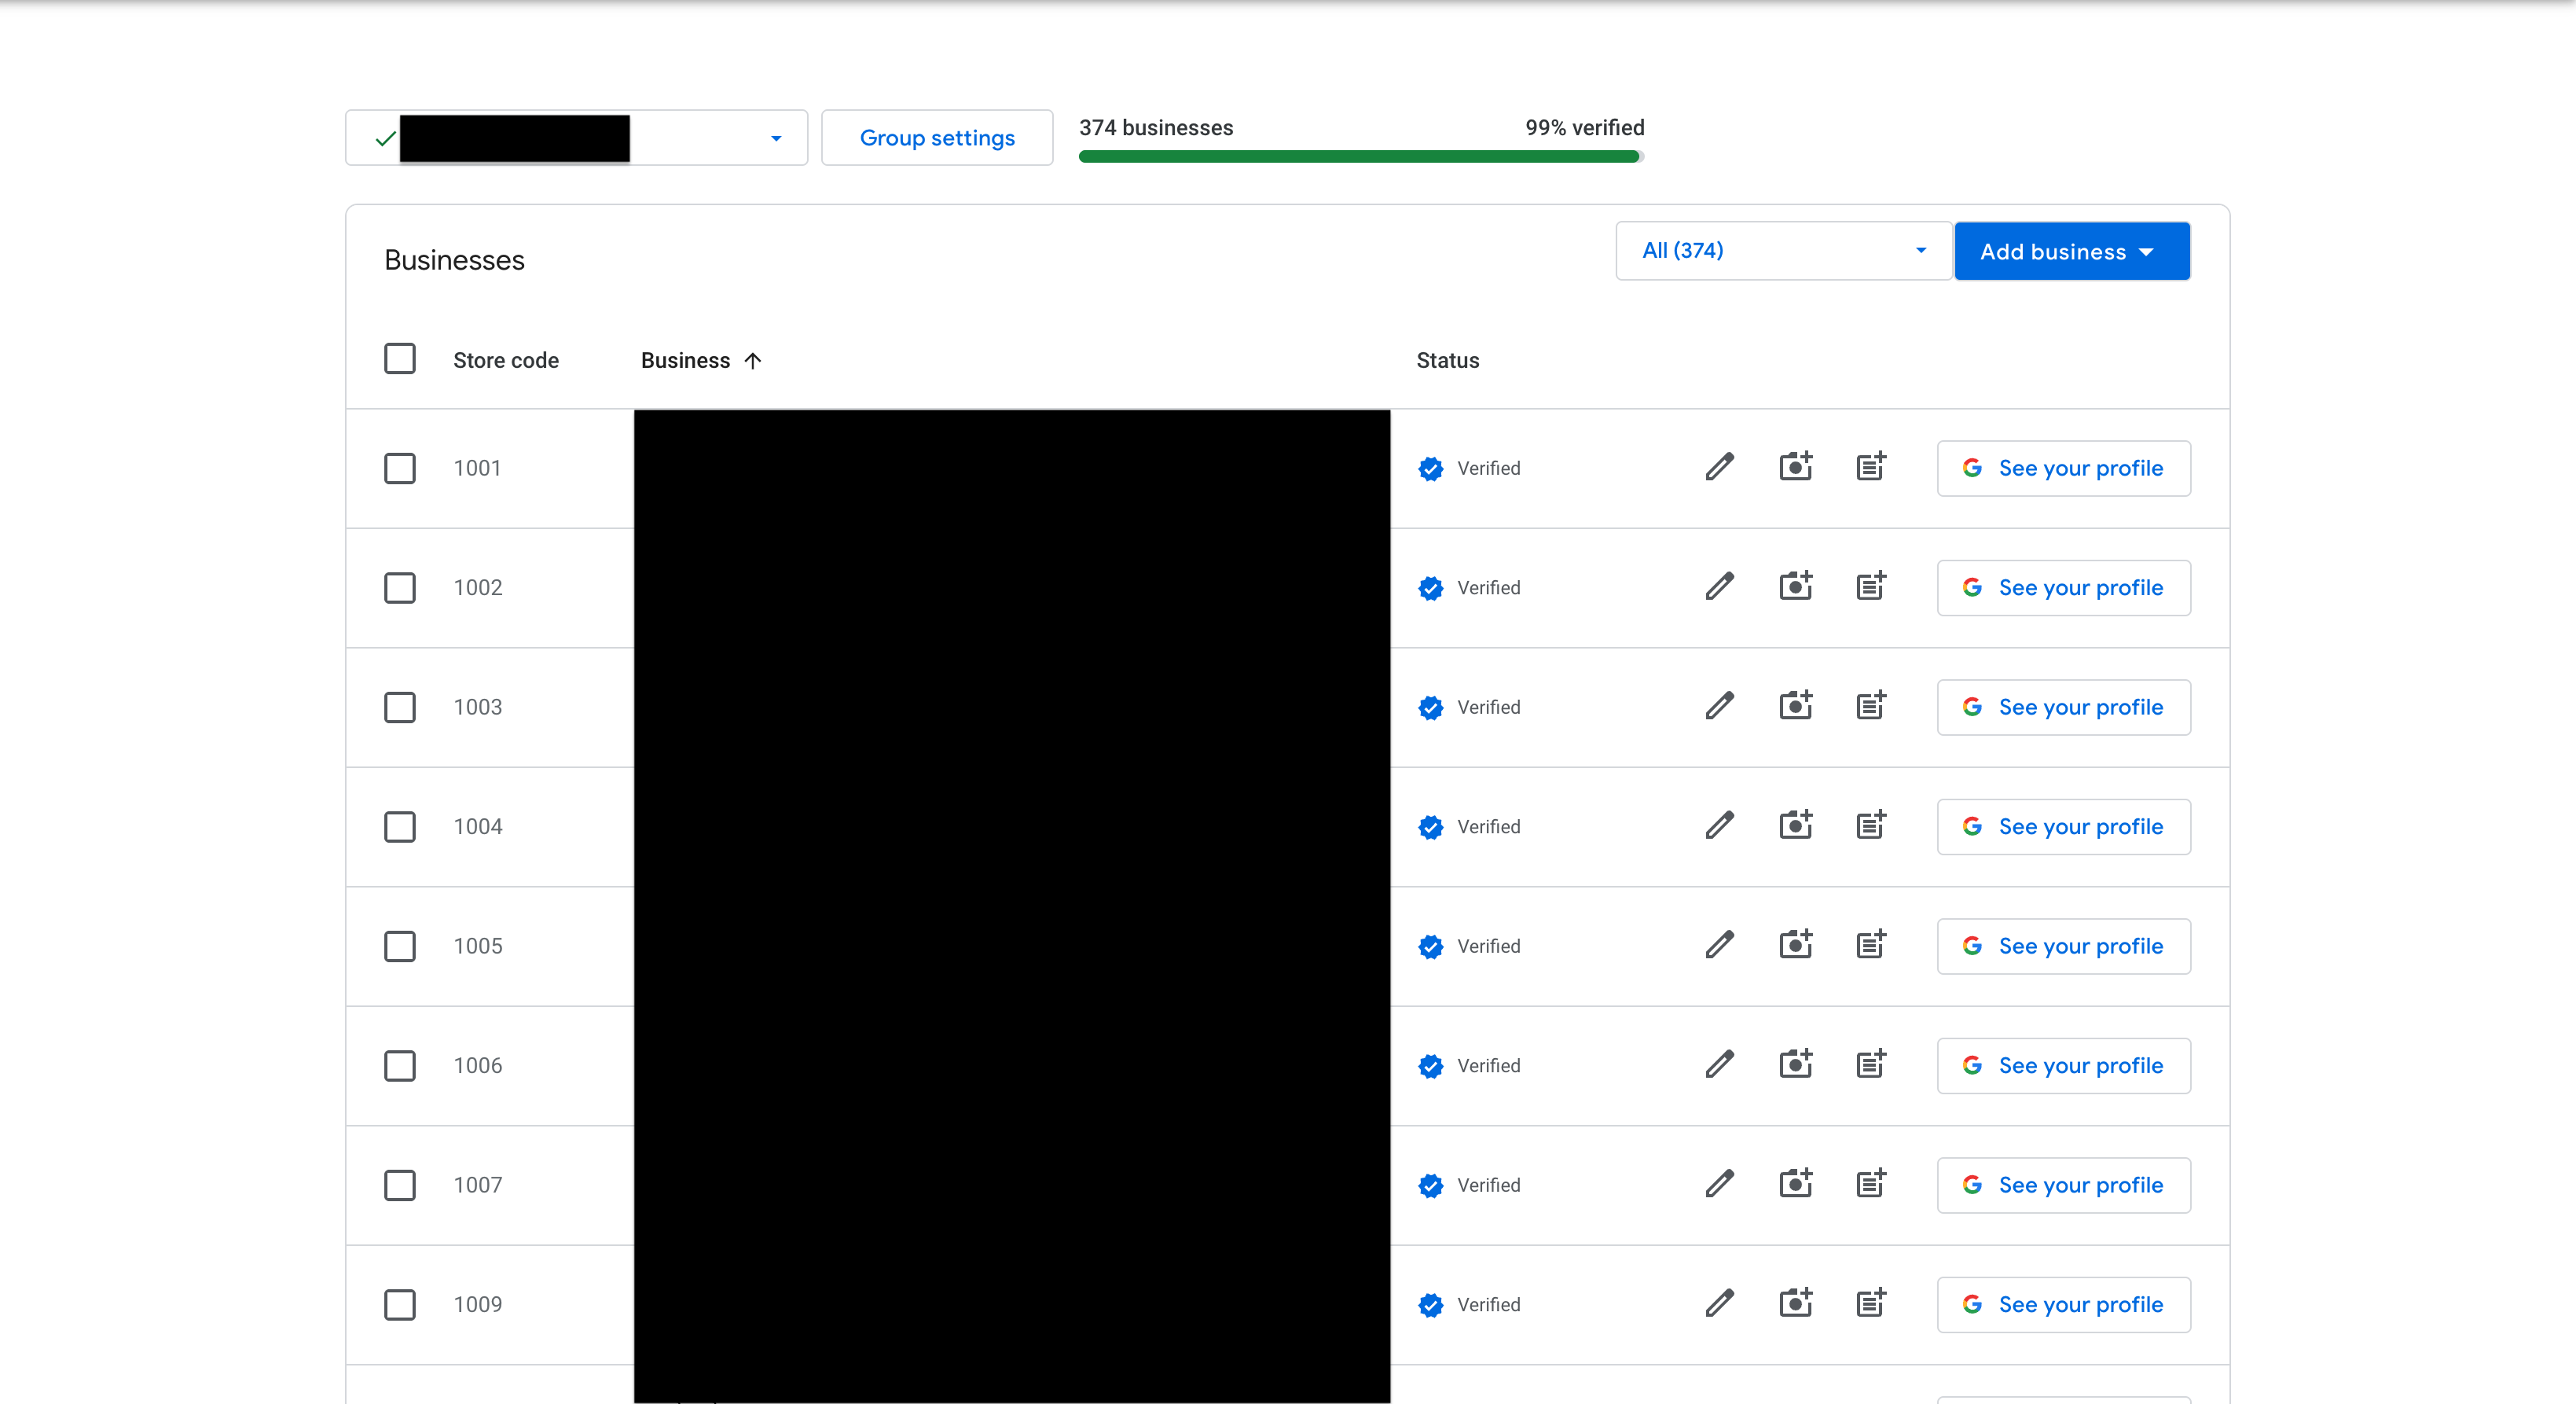Click sort arrow next to Business column
2576x1404 pixels.
click(753, 361)
